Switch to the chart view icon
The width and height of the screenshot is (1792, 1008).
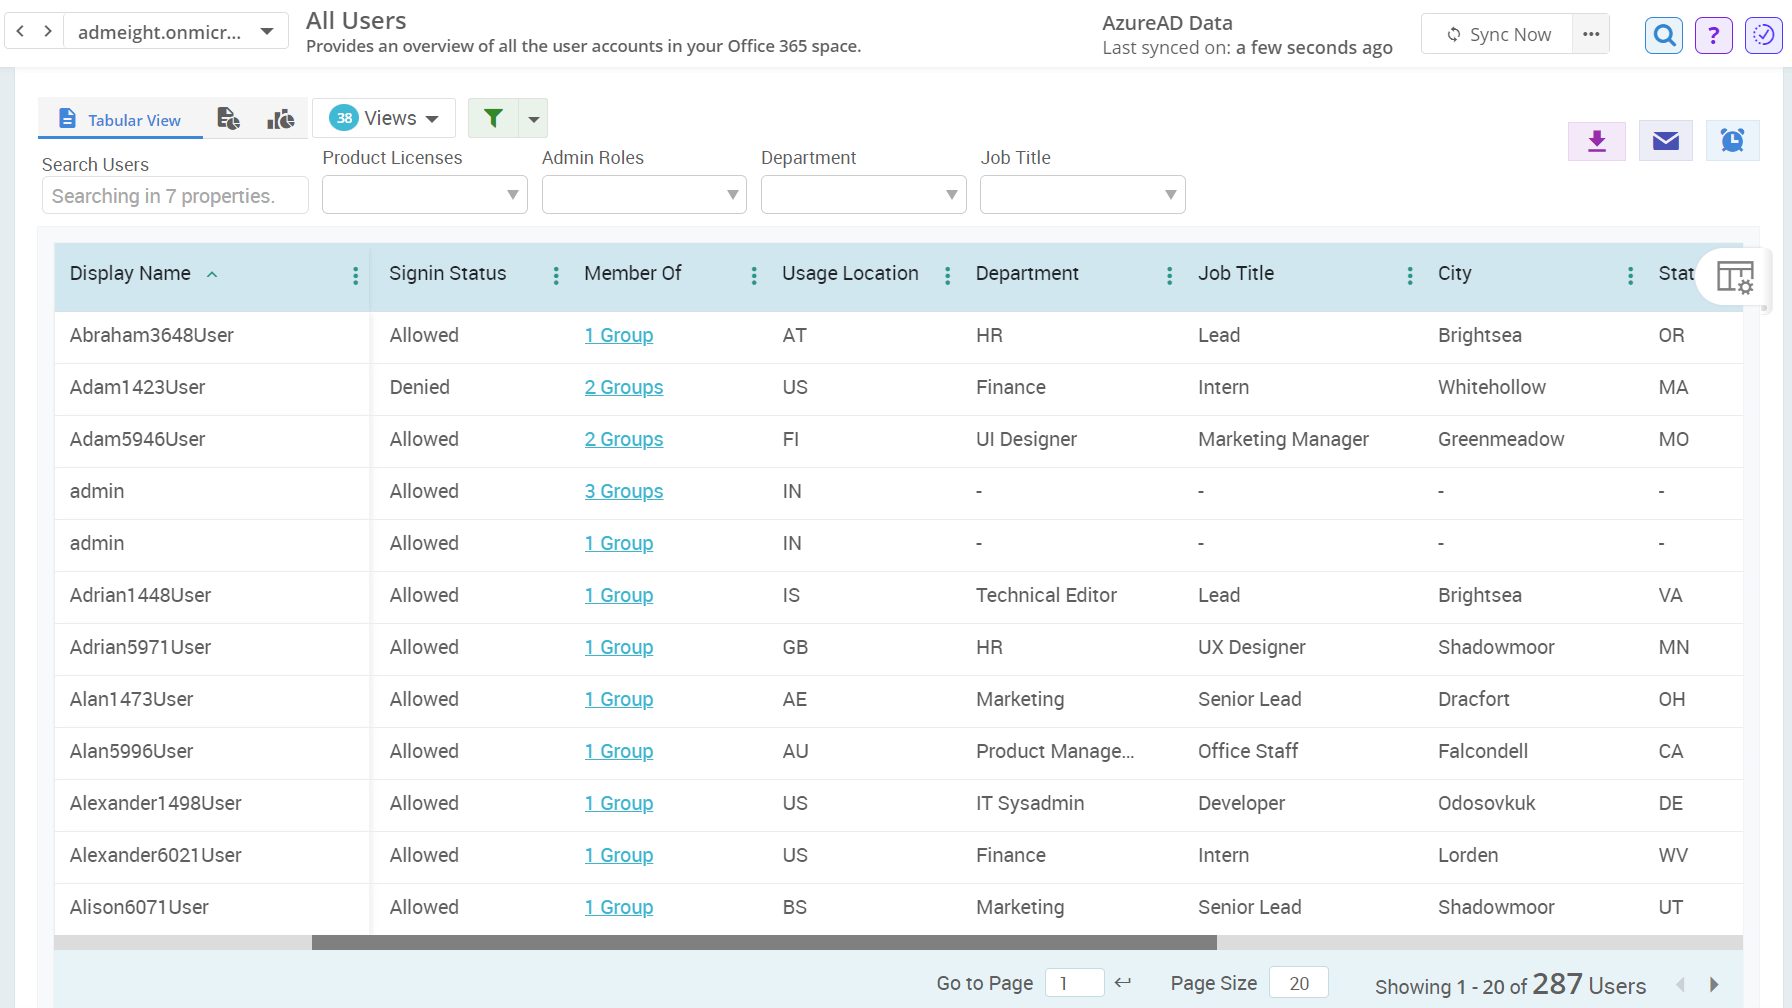tap(280, 118)
